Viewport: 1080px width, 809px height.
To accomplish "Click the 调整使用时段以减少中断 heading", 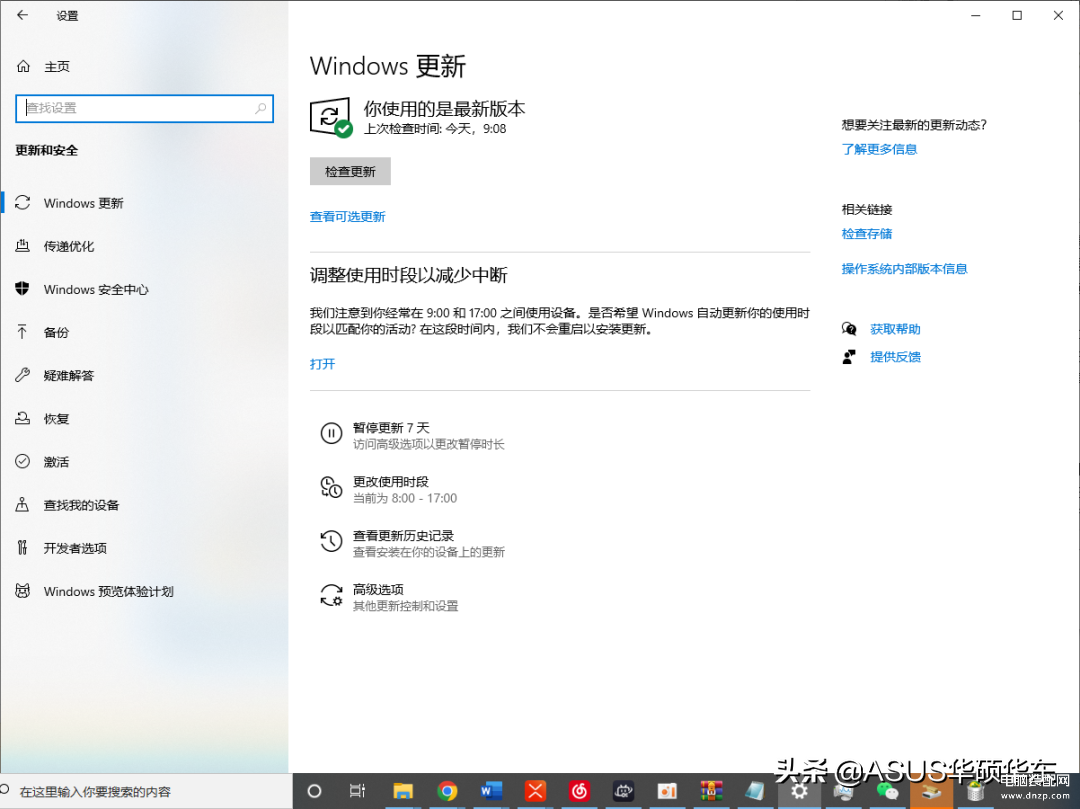I will pyautogui.click(x=408, y=275).
